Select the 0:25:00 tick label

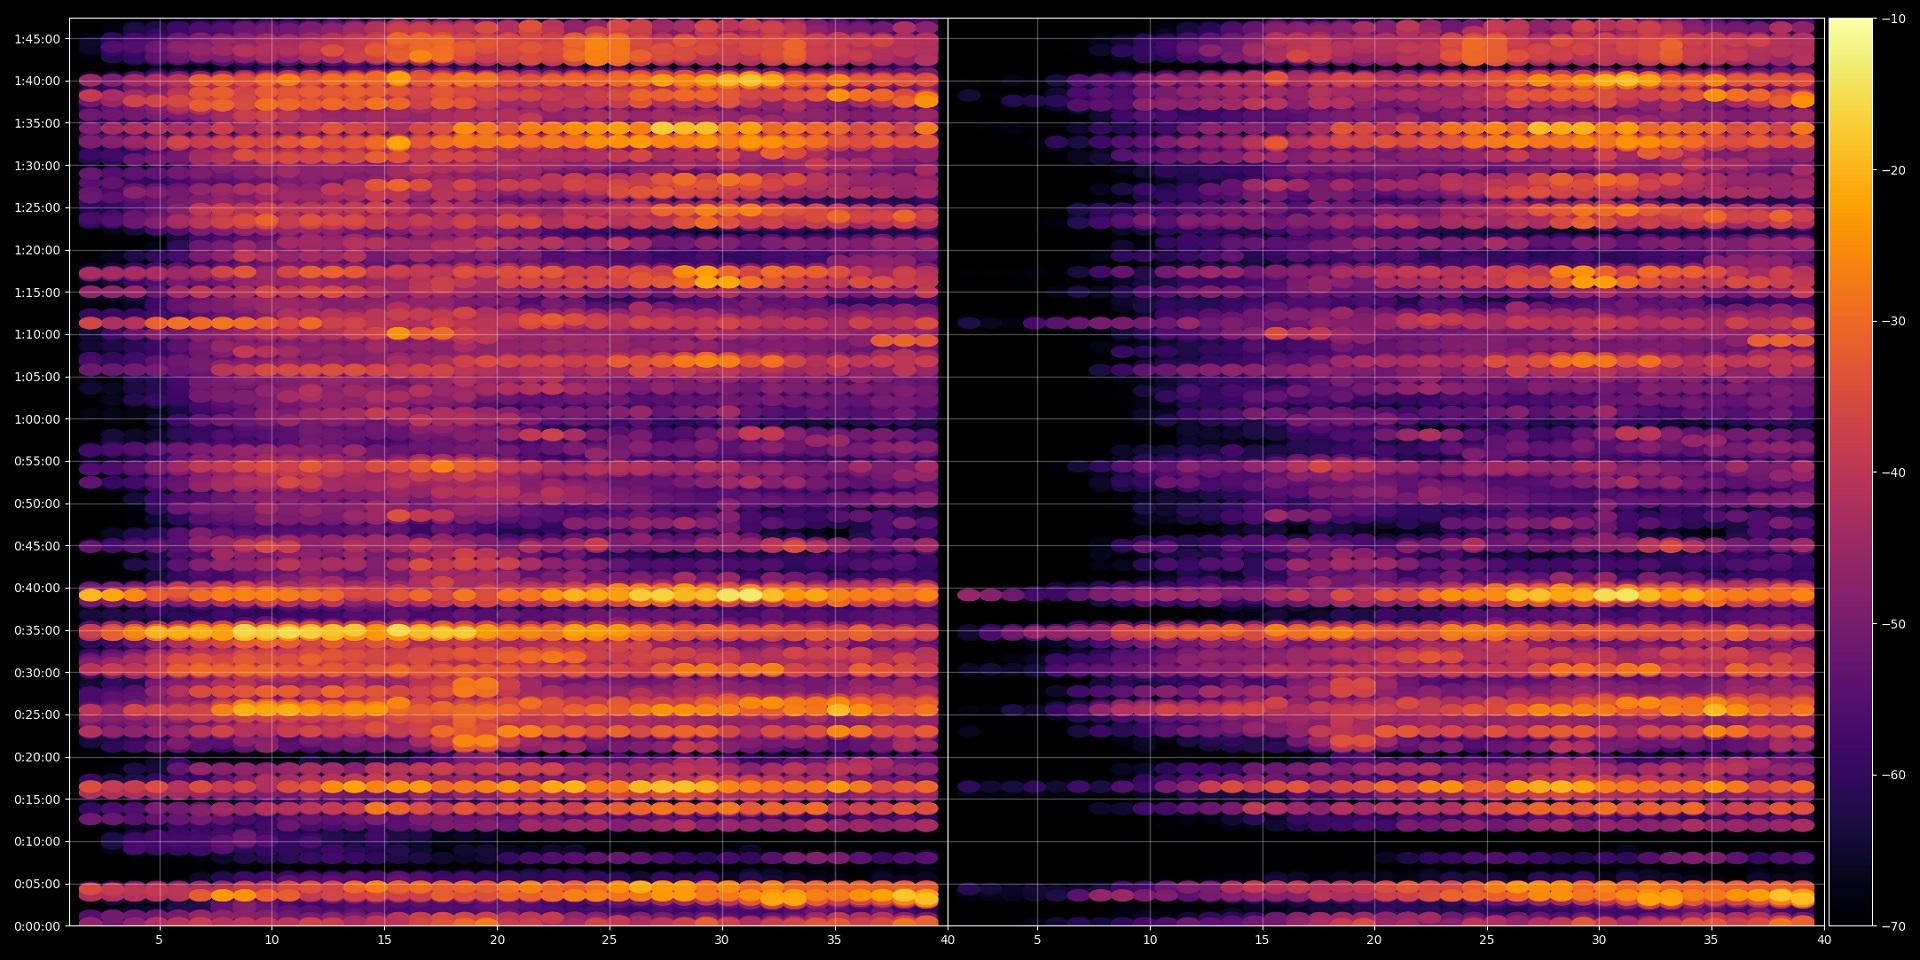(x=37, y=715)
